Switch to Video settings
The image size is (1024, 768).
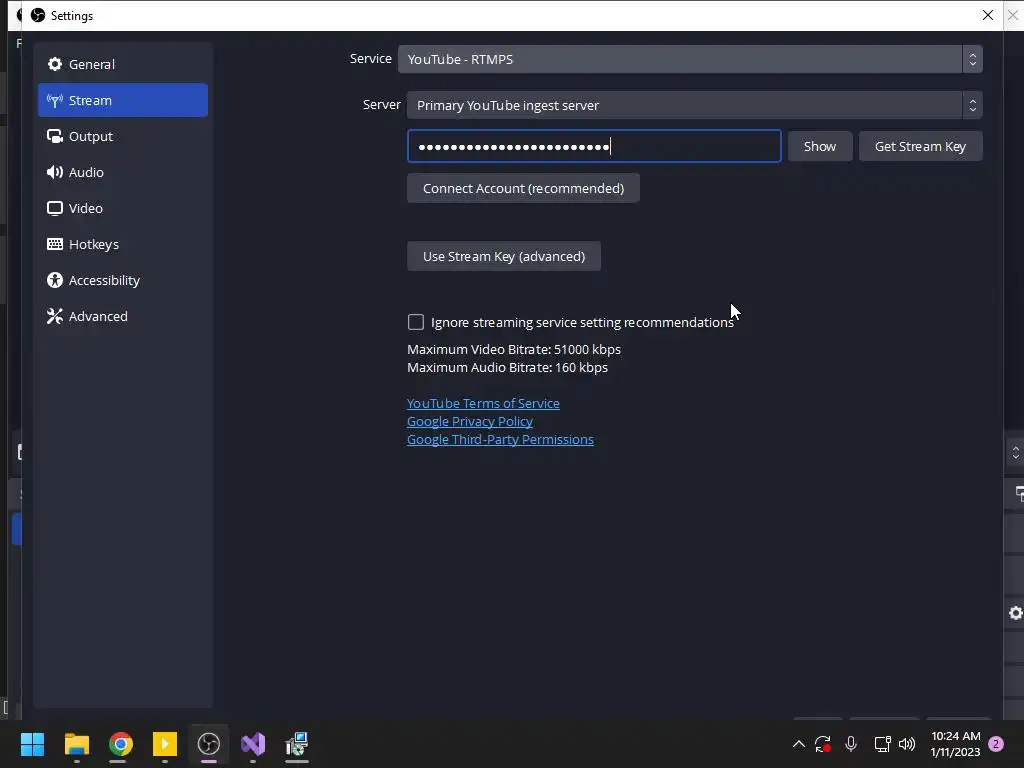pyautogui.click(x=123, y=208)
